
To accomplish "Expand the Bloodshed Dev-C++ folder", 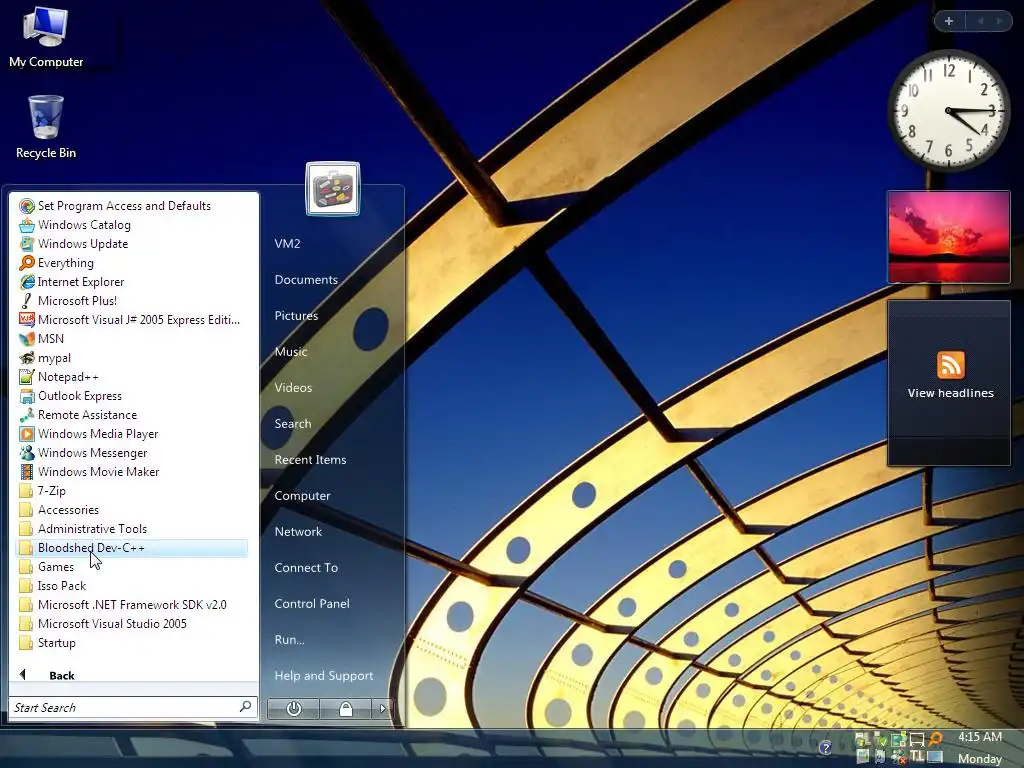I will coord(131,548).
